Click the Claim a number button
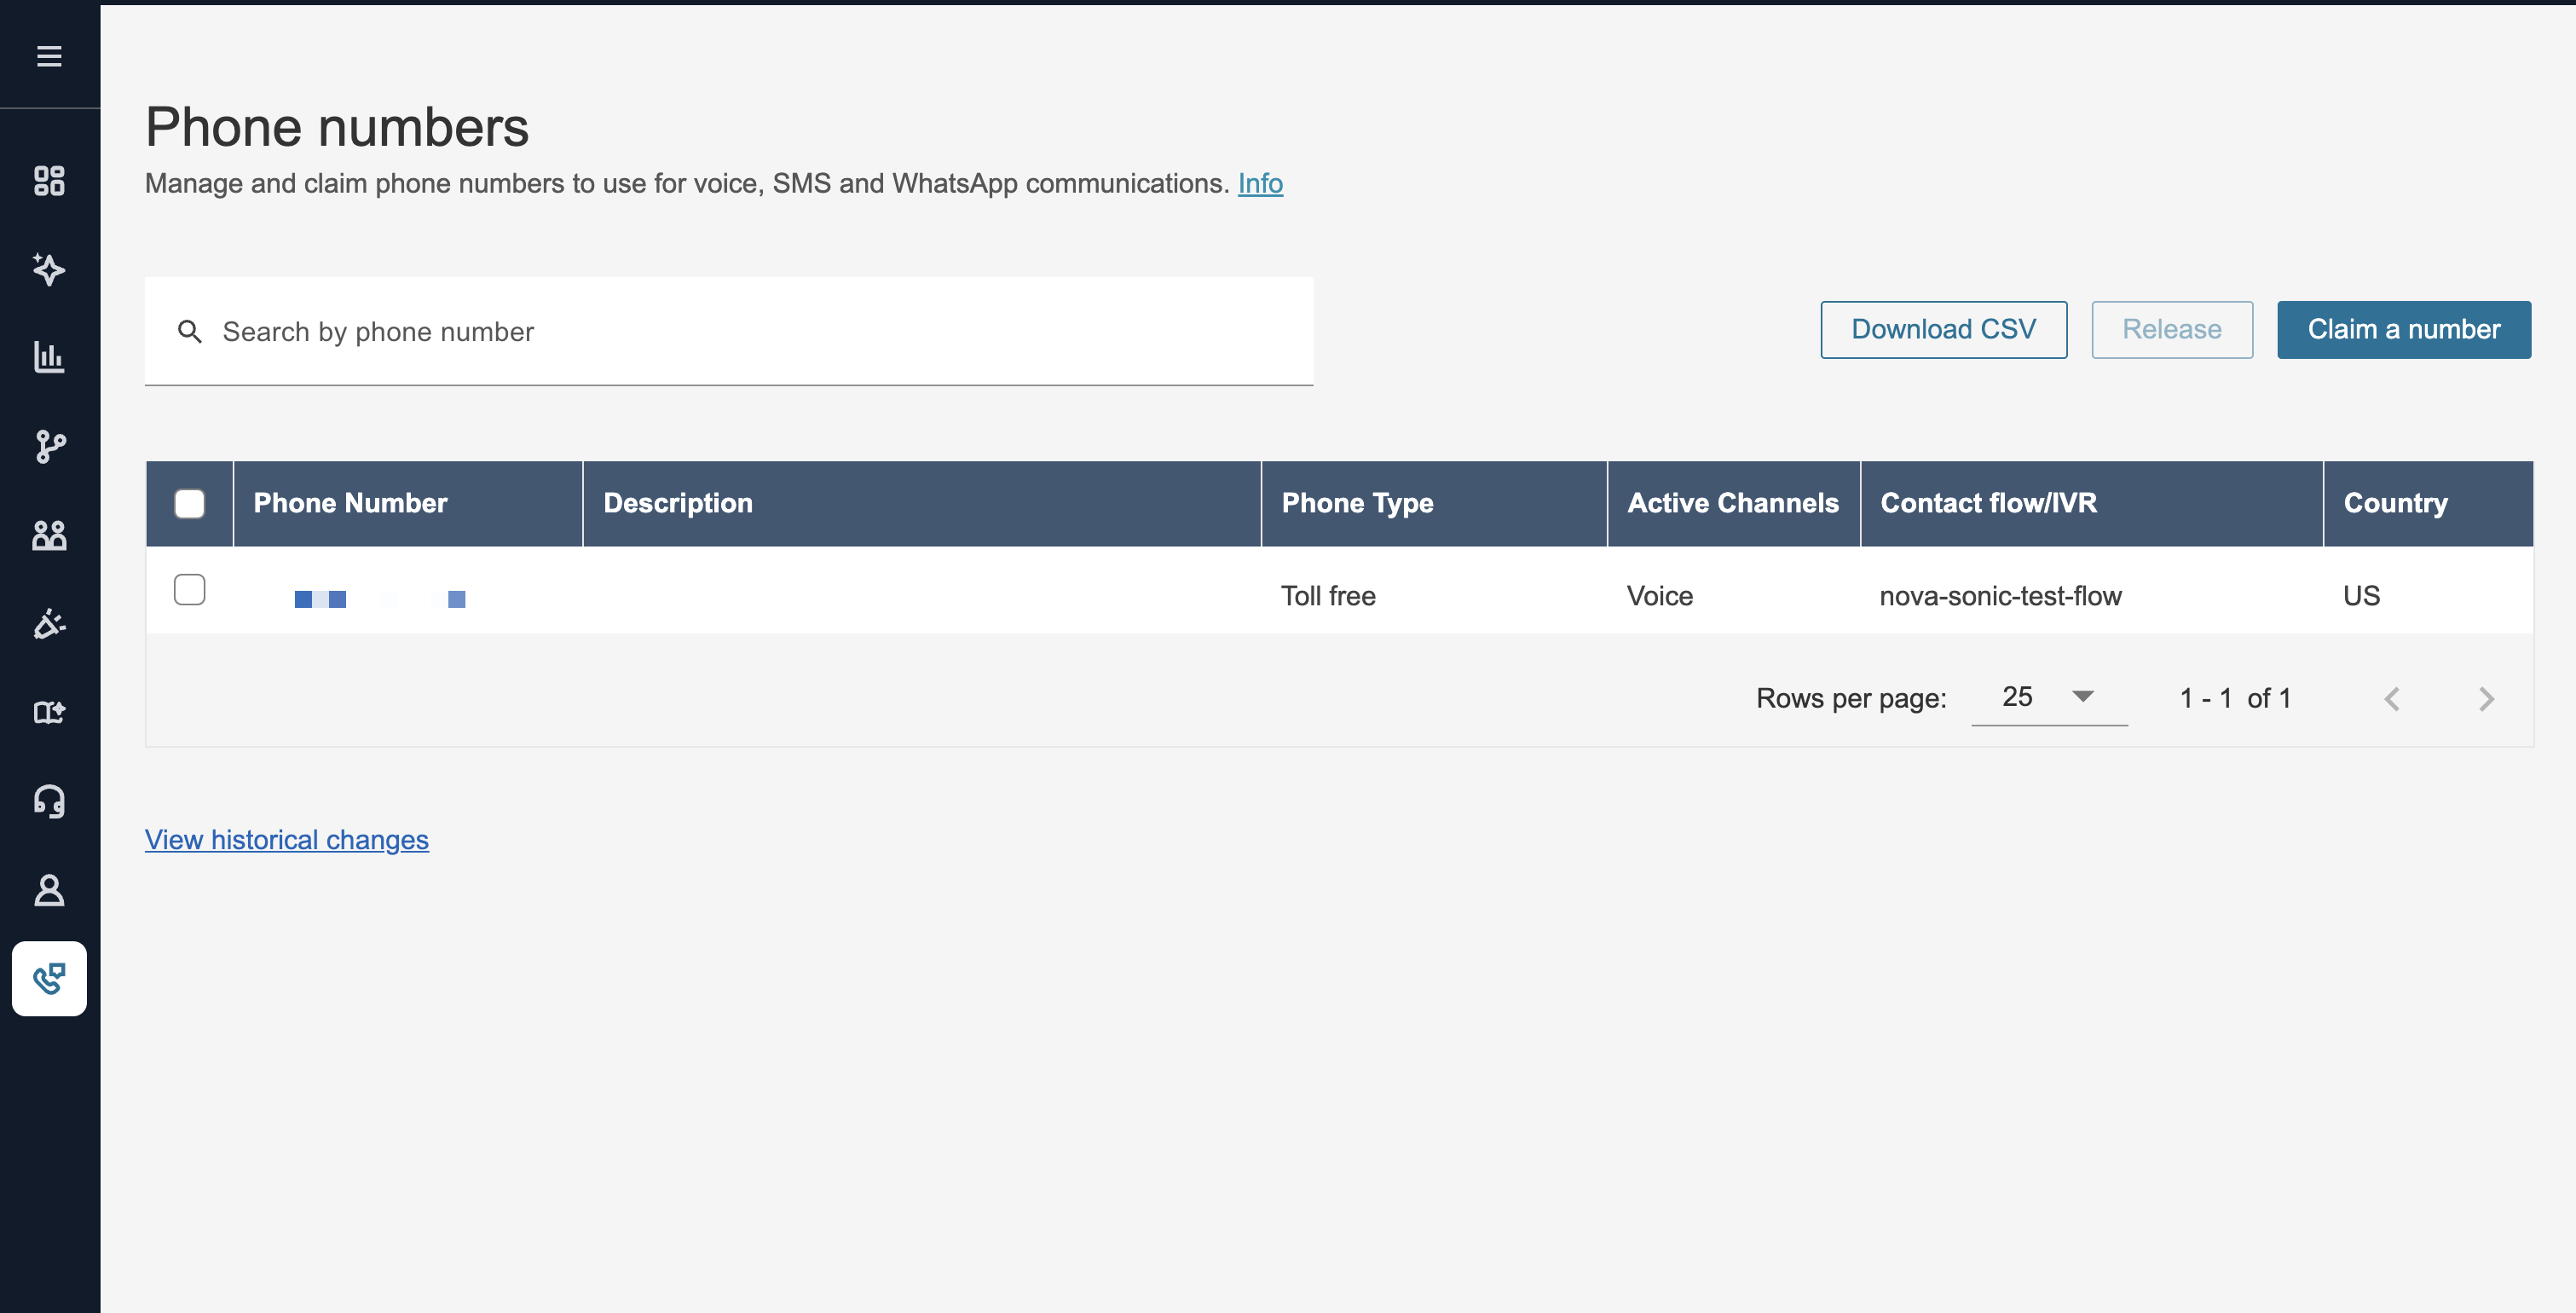This screenshot has height=1313, width=2576. point(2403,329)
